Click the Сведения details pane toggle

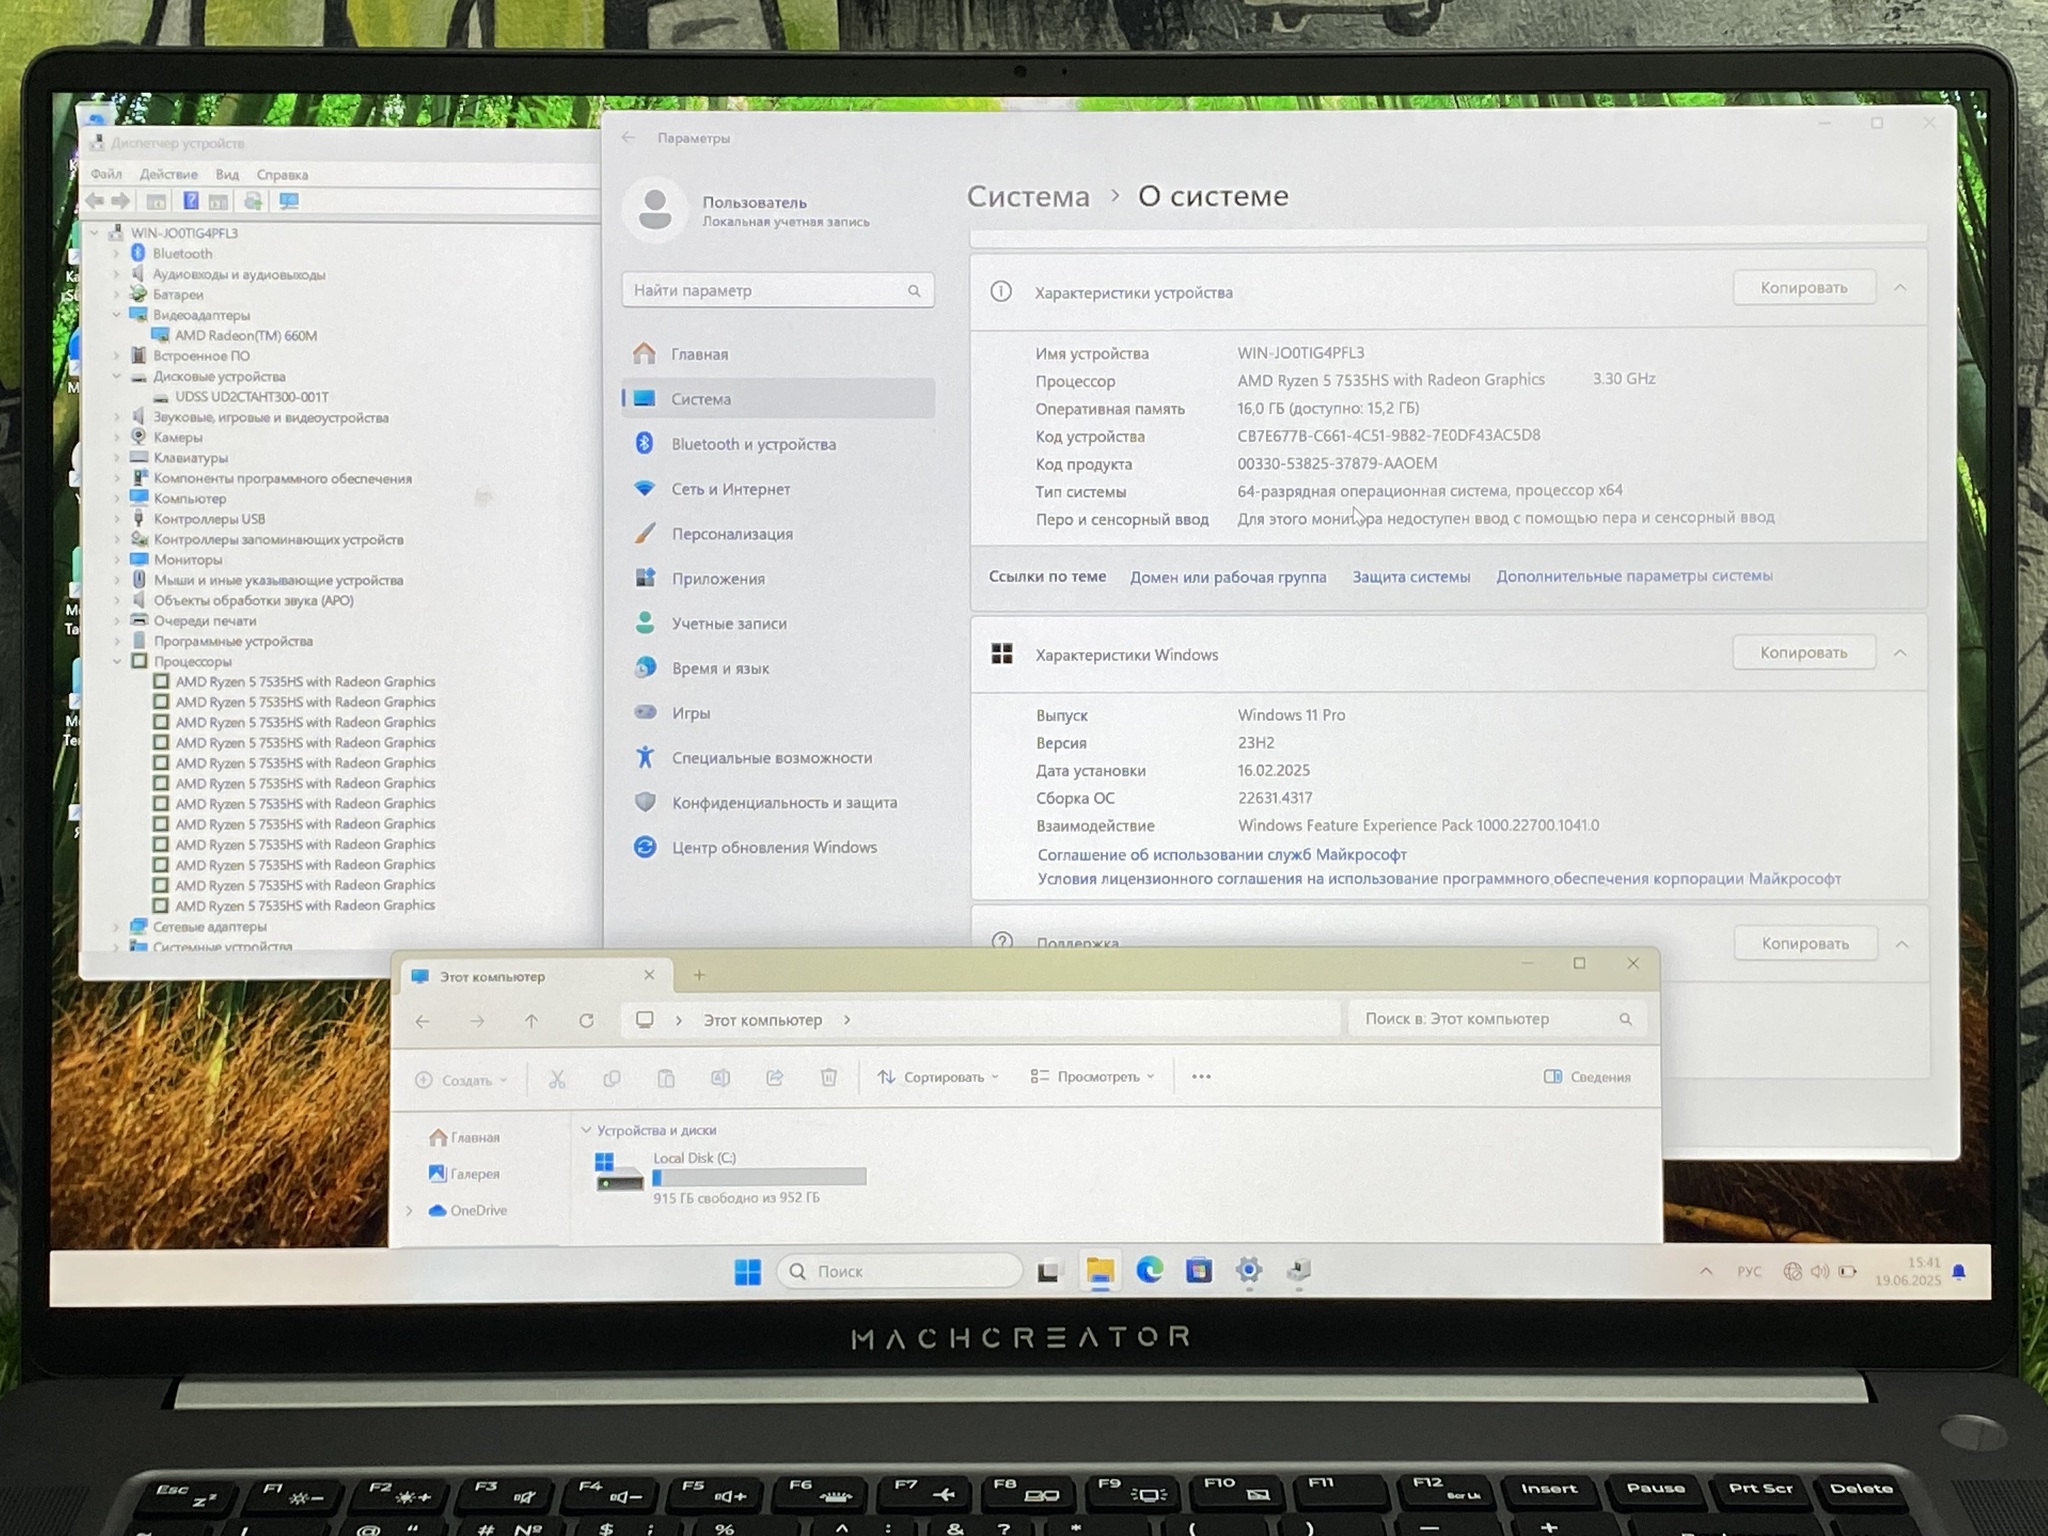(x=1587, y=1077)
